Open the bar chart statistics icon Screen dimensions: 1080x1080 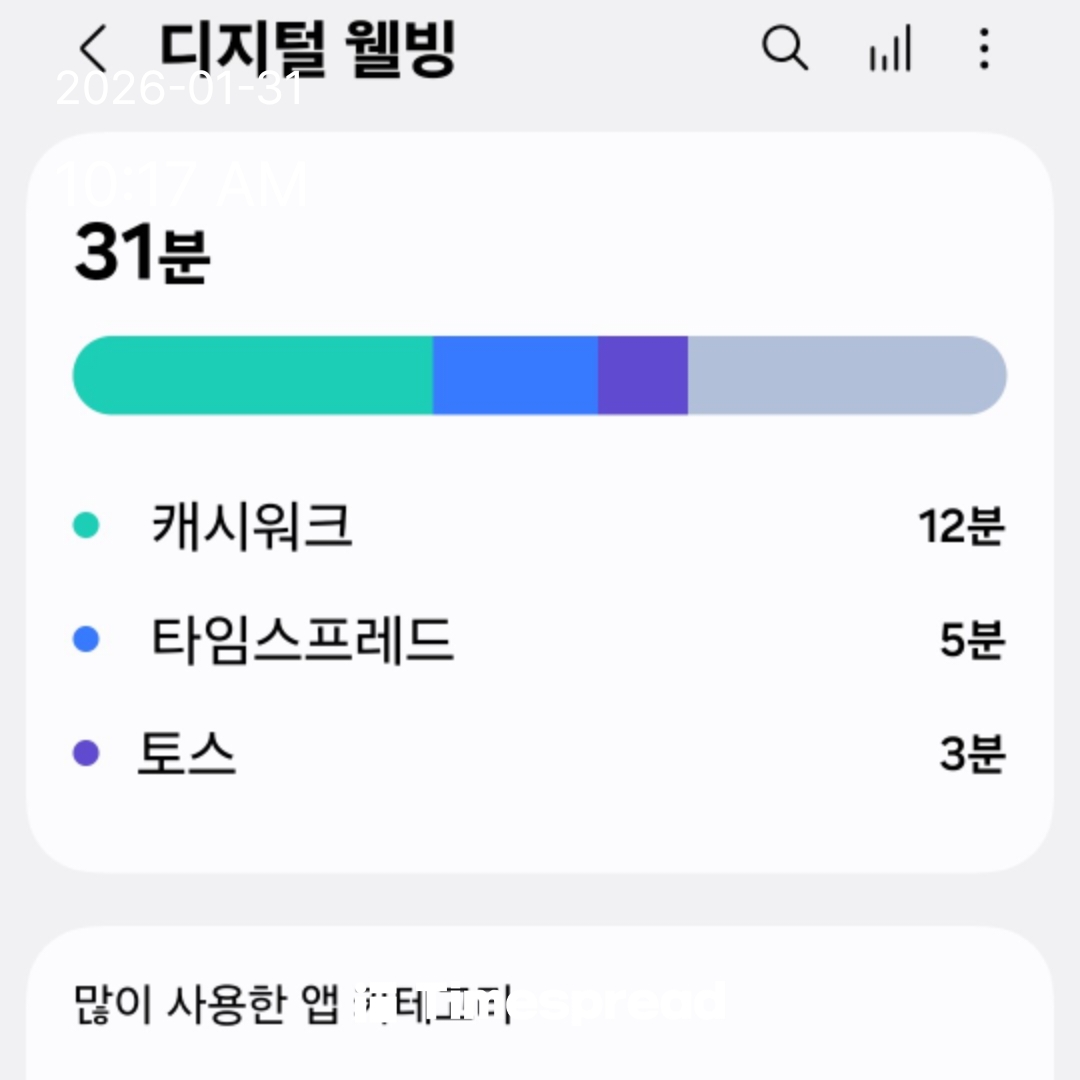(x=890, y=48)
